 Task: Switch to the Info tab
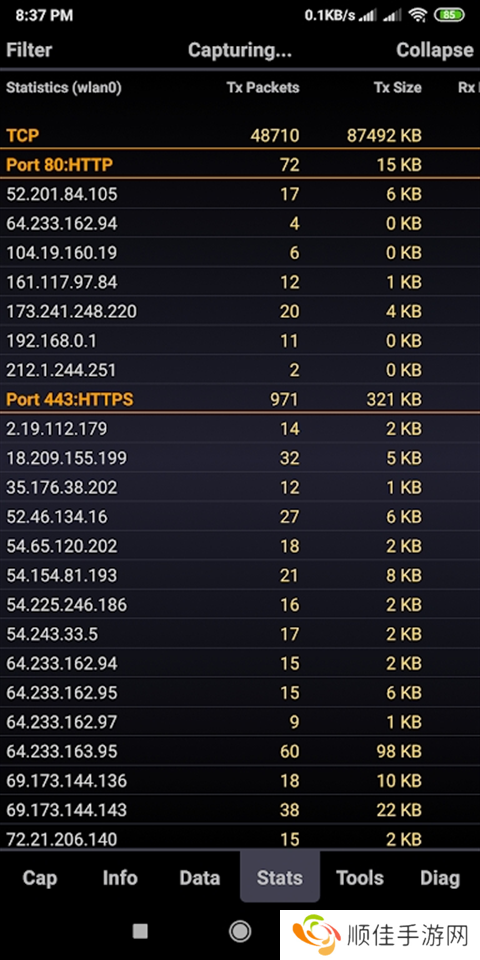pos(120,878)
